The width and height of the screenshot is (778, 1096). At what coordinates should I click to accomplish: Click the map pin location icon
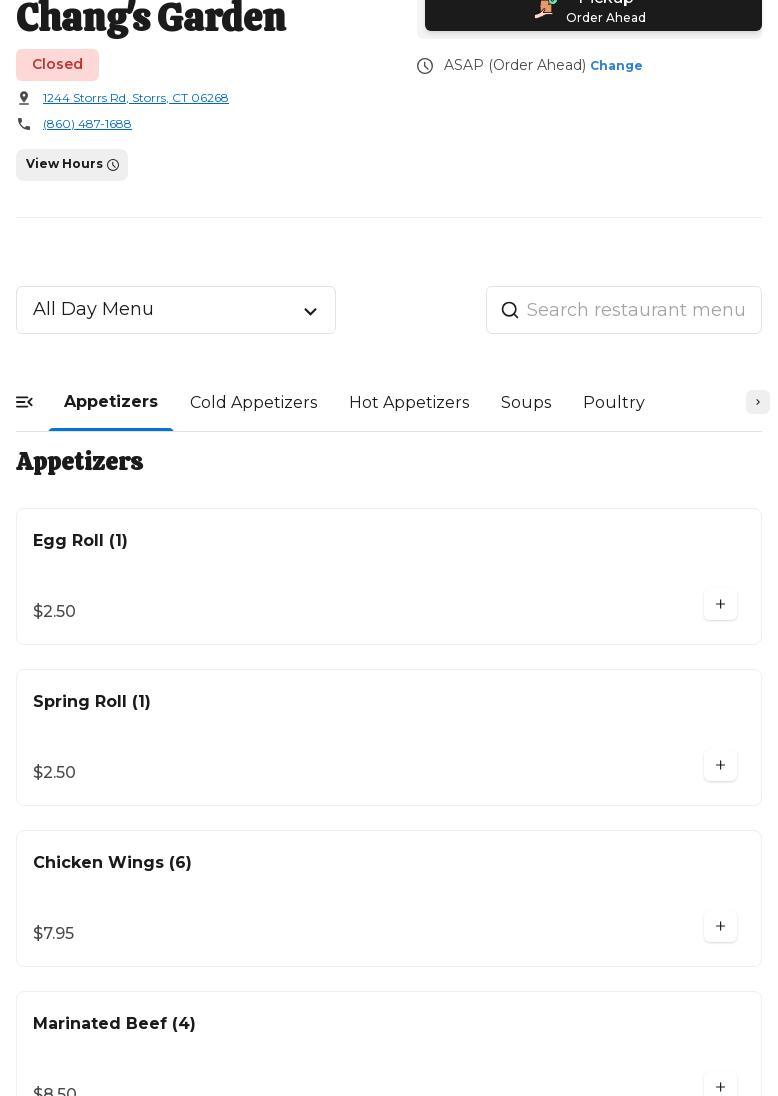24,98
